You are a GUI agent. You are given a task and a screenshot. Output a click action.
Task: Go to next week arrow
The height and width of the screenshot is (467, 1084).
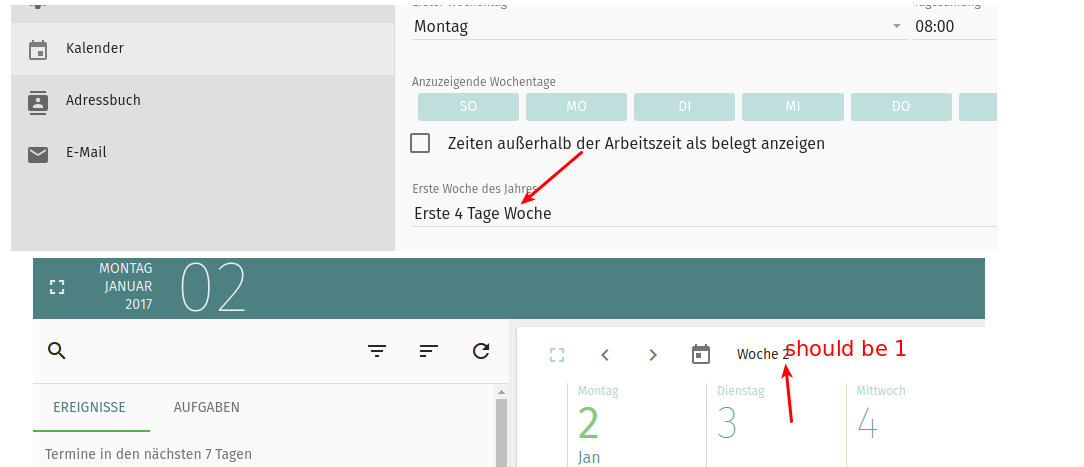point(653,355)
